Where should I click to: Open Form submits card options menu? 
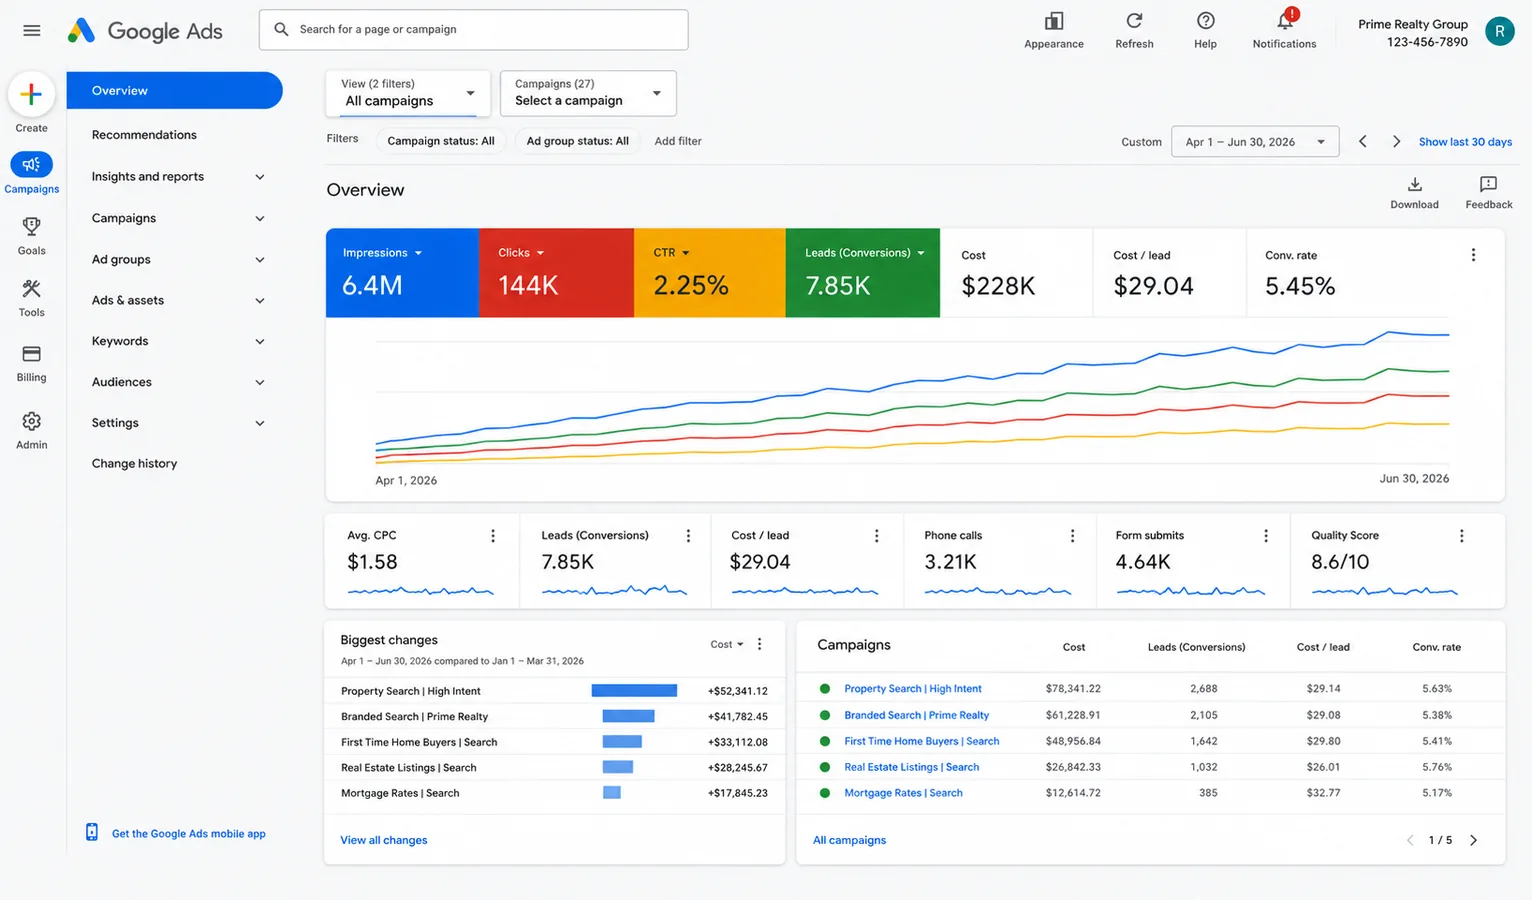click(x=1266, y=536)
